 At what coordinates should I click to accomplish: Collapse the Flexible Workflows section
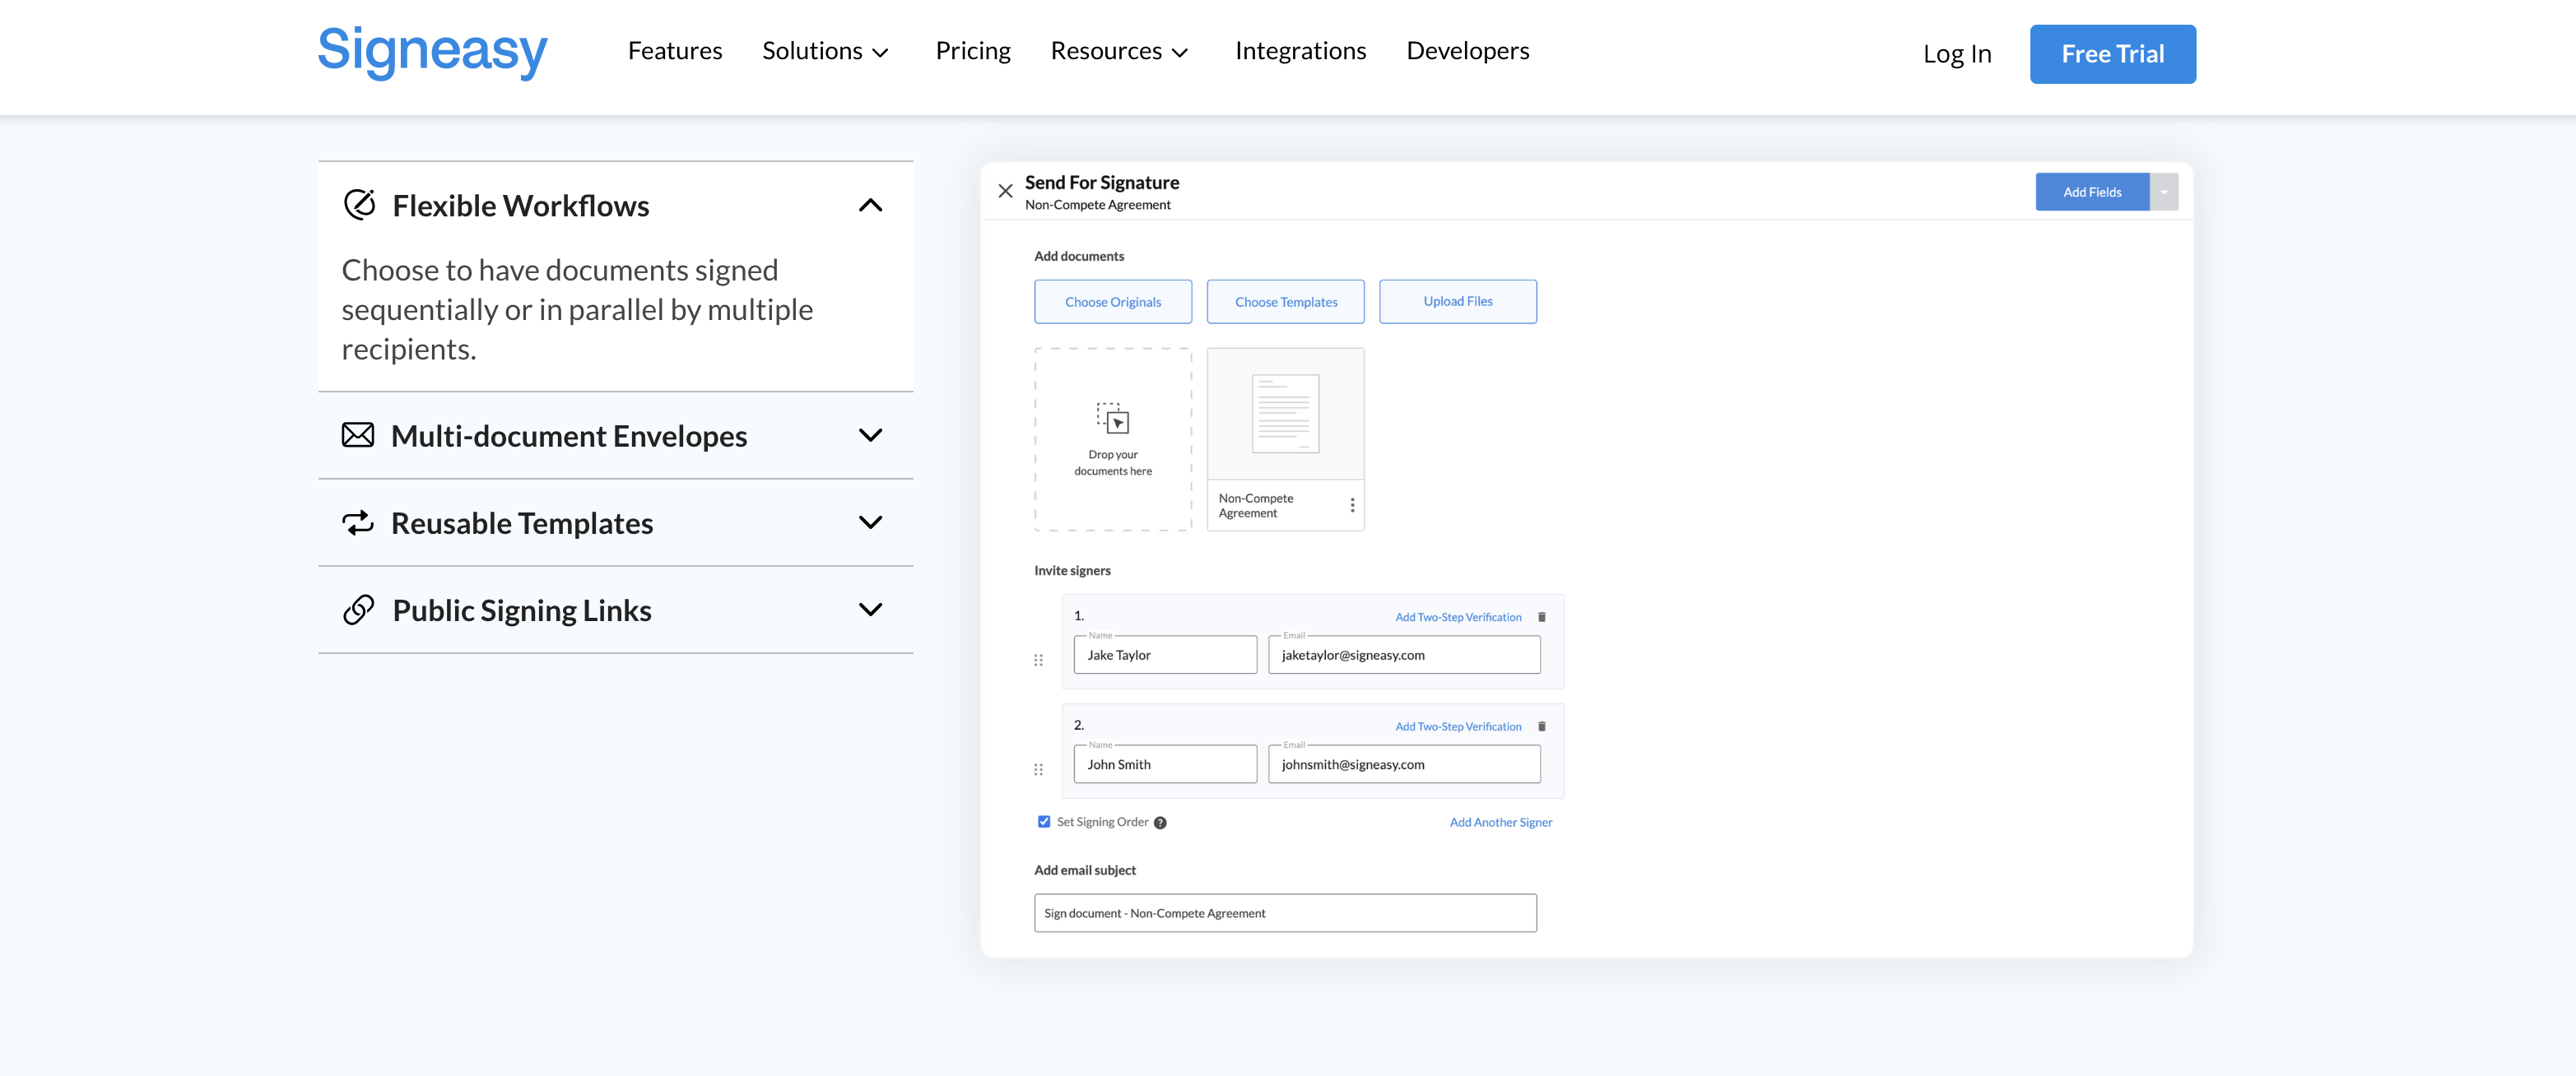click(x=870, y=206)
